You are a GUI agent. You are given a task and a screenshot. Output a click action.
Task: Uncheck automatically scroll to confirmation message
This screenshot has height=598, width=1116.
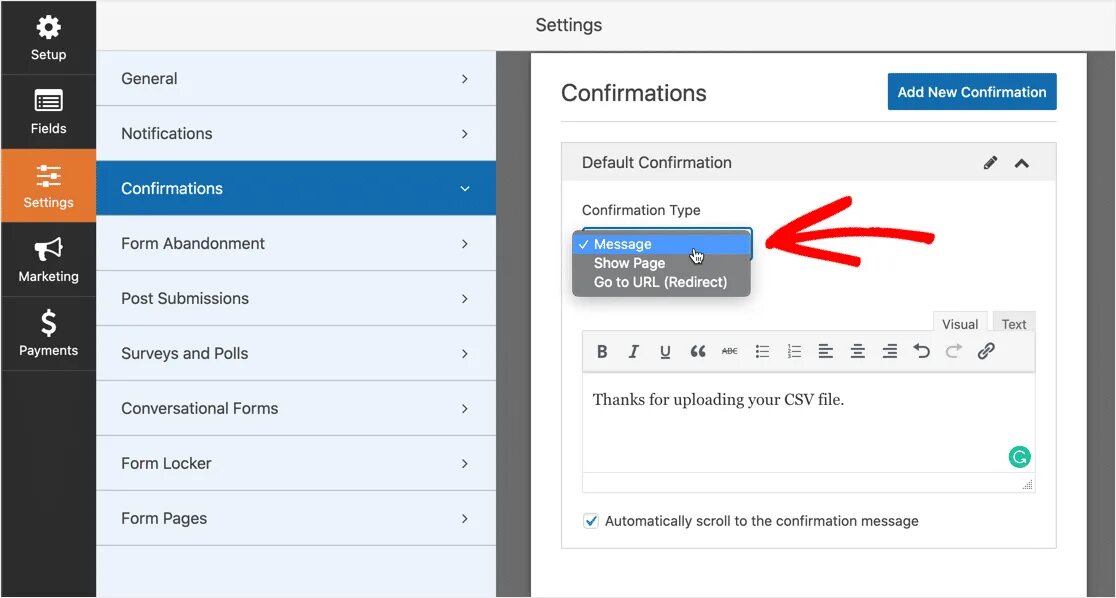[591, 521]
